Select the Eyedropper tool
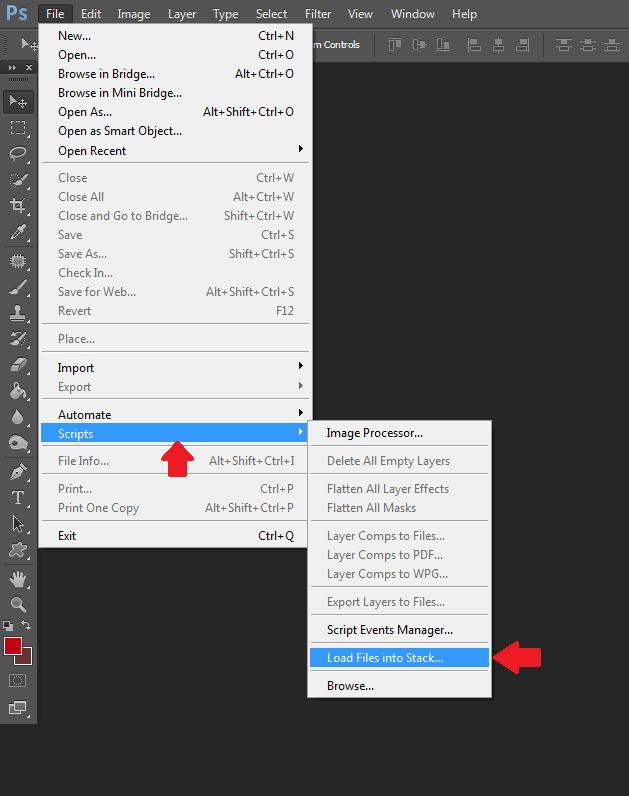Viewport: 629px width, 796px height. coord(18,232)
